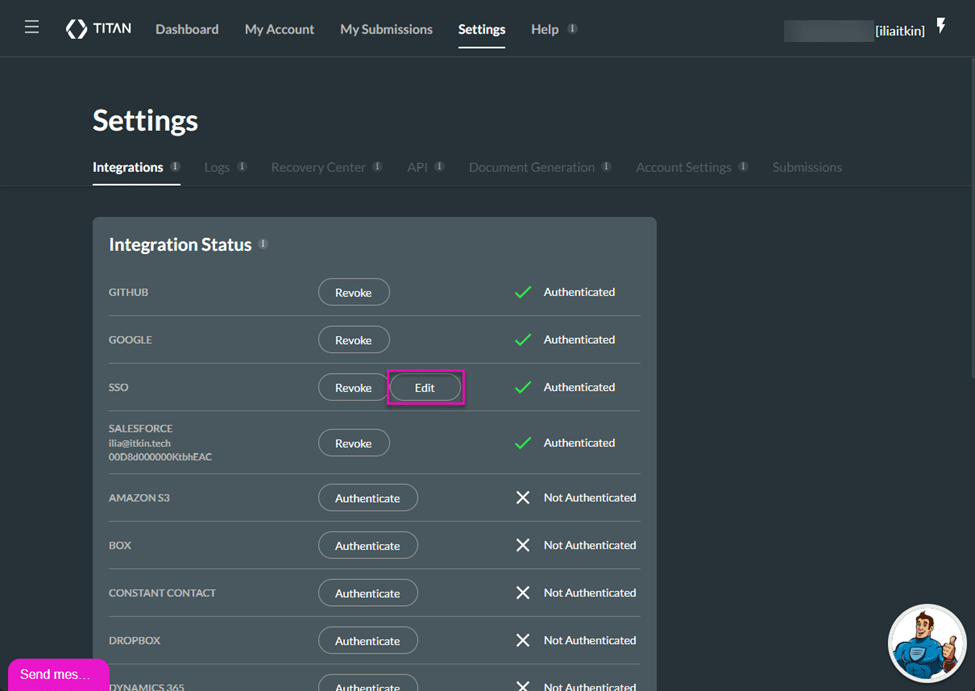The width and height of the screenshot is (975, 691).
Task: Click the [iliaitkin] username
Action: pos(900,30)
